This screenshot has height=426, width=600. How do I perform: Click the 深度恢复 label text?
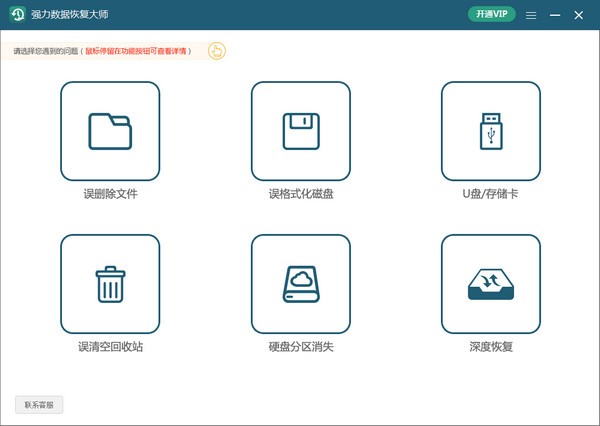(491, 347)
